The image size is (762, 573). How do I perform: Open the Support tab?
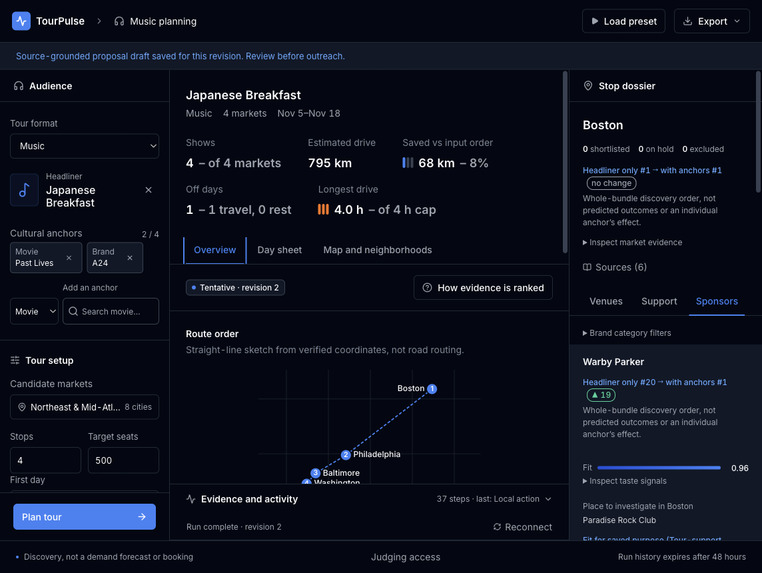click(x=659, y=301)
